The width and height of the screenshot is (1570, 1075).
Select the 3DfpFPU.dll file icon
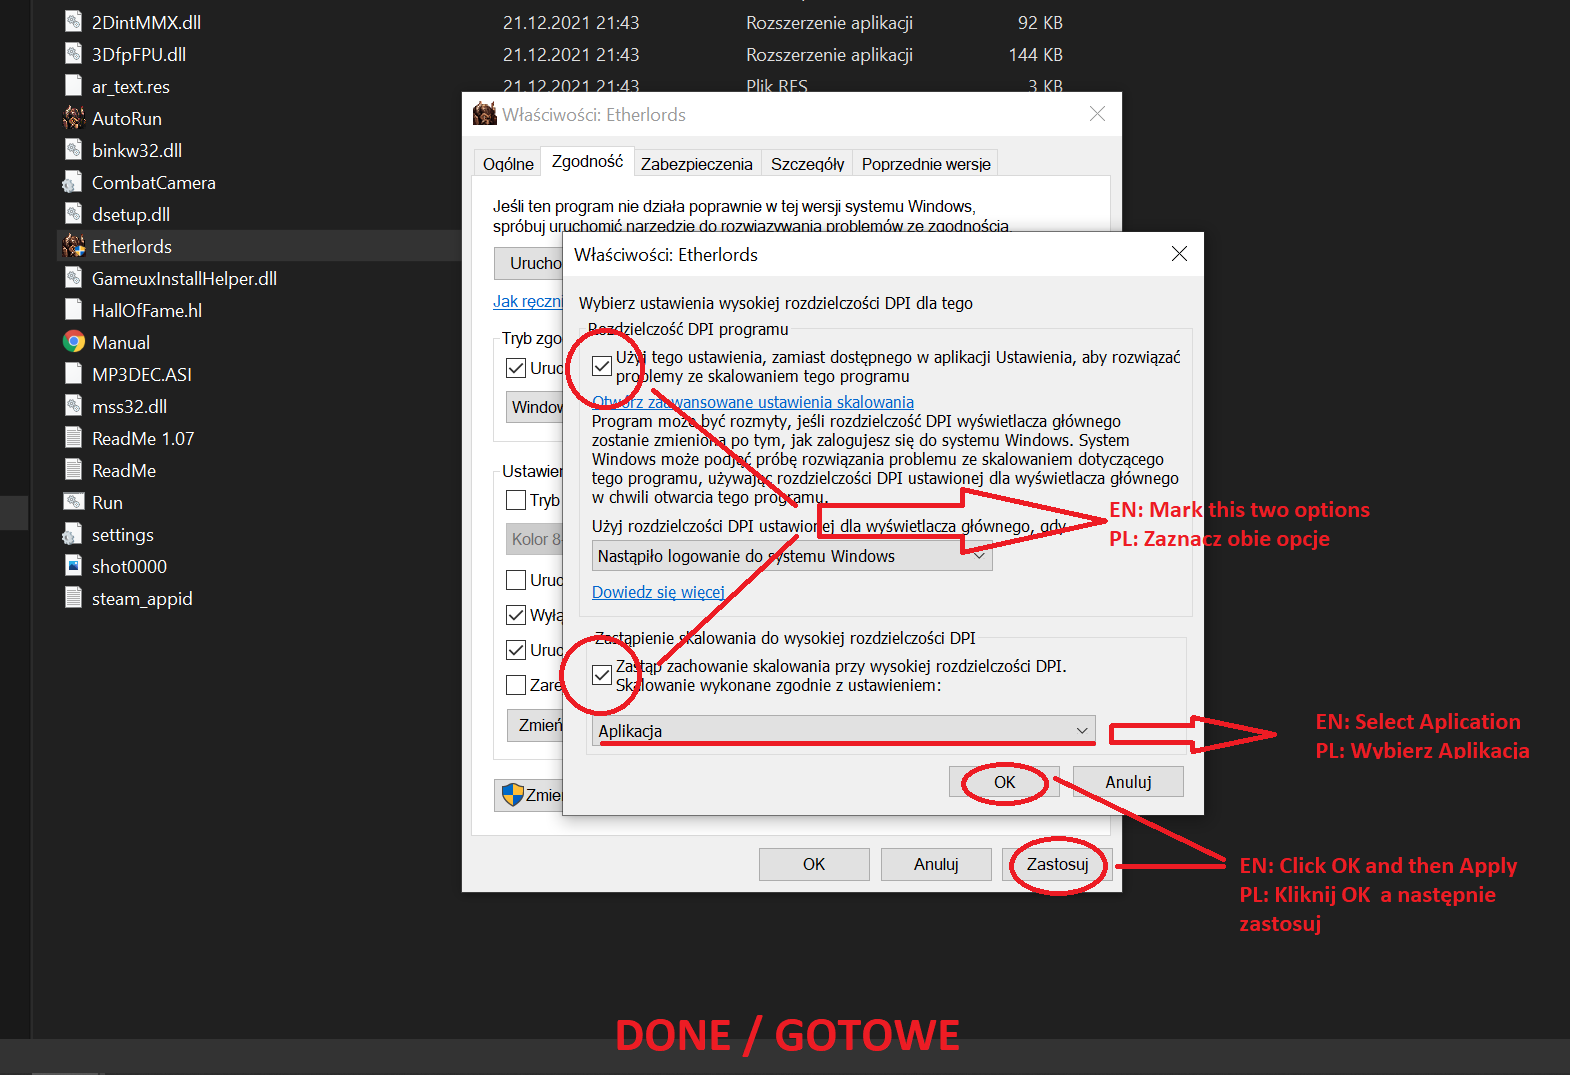pyautogui.click(x=73, y=54)
